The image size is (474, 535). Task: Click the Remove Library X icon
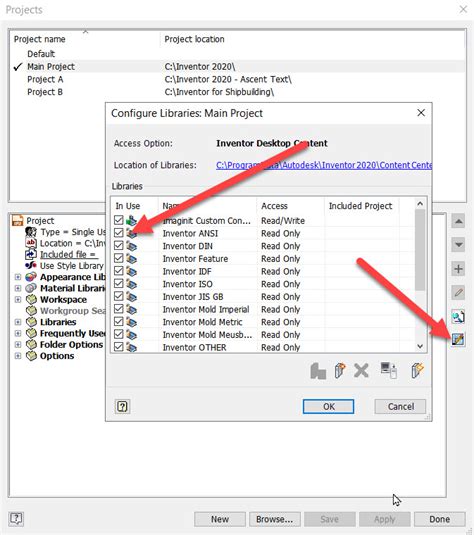point(361,371)
